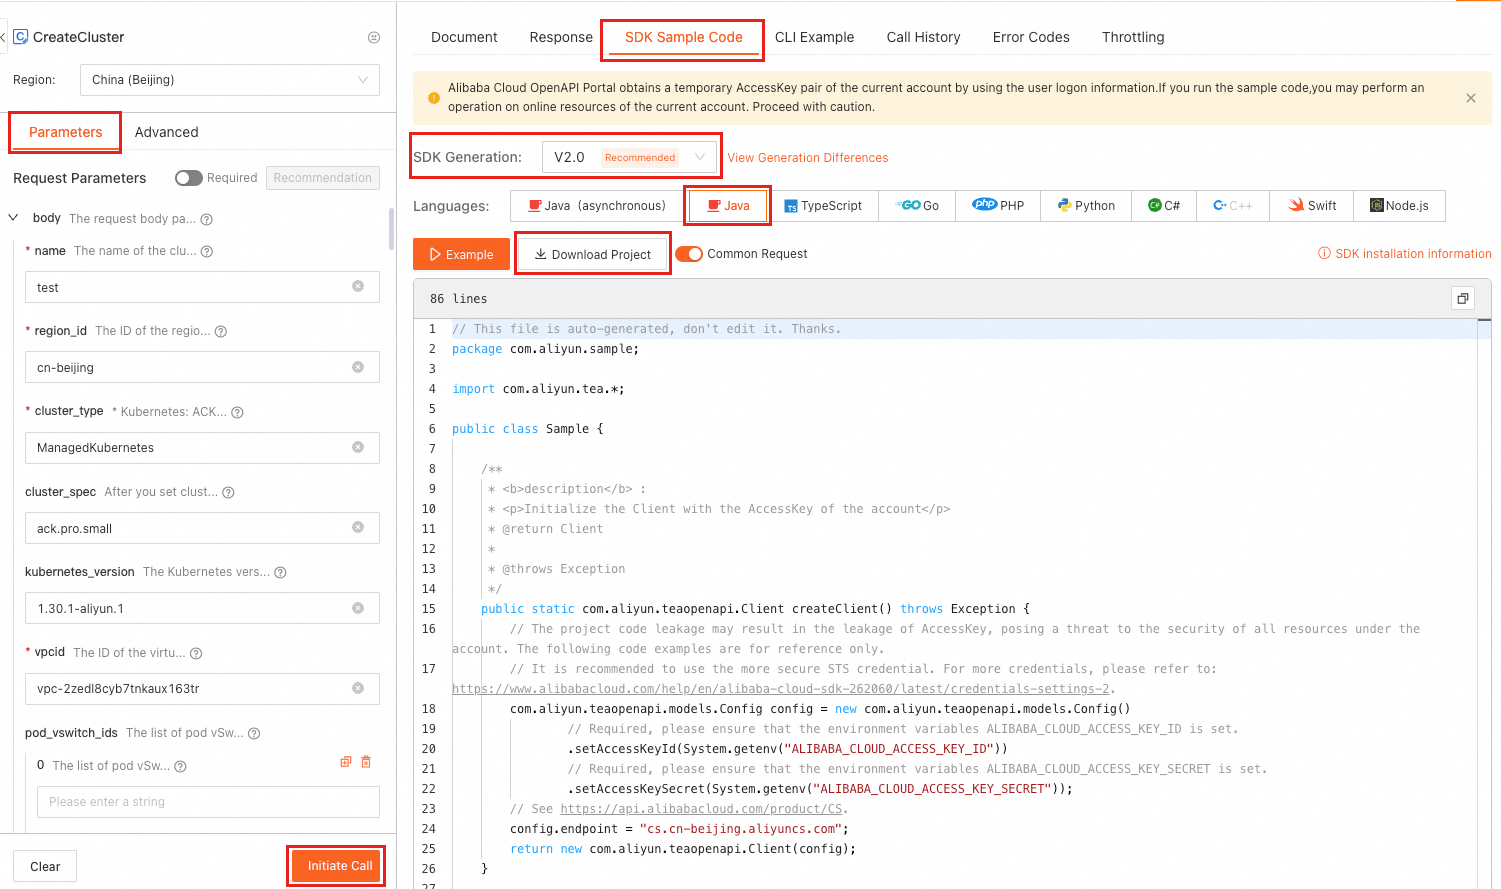Open the SDK Generation V2.0 dropdown

[629, 157]
